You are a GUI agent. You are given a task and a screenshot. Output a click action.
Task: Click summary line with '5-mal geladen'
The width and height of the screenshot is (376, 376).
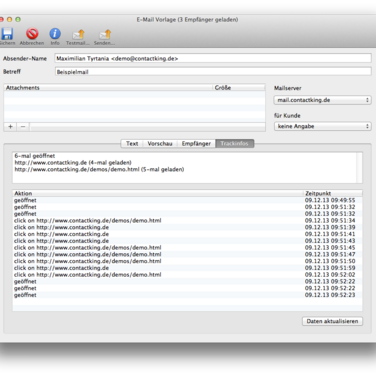(x=99, y=169)
